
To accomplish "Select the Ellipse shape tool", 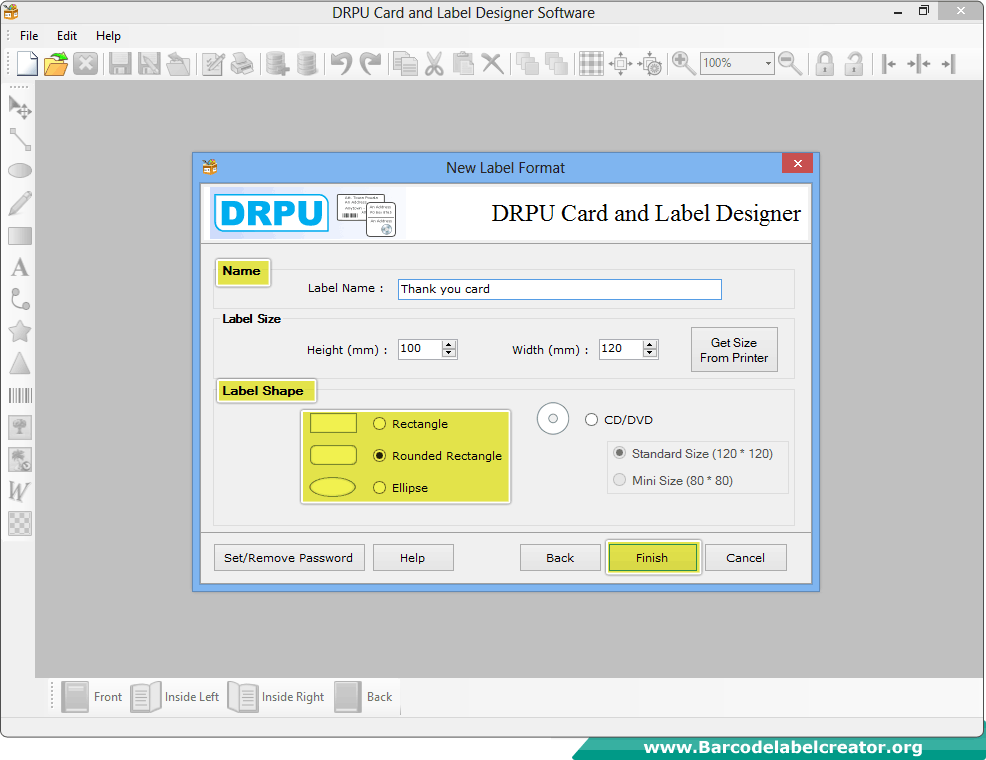I will pos(20,170).
